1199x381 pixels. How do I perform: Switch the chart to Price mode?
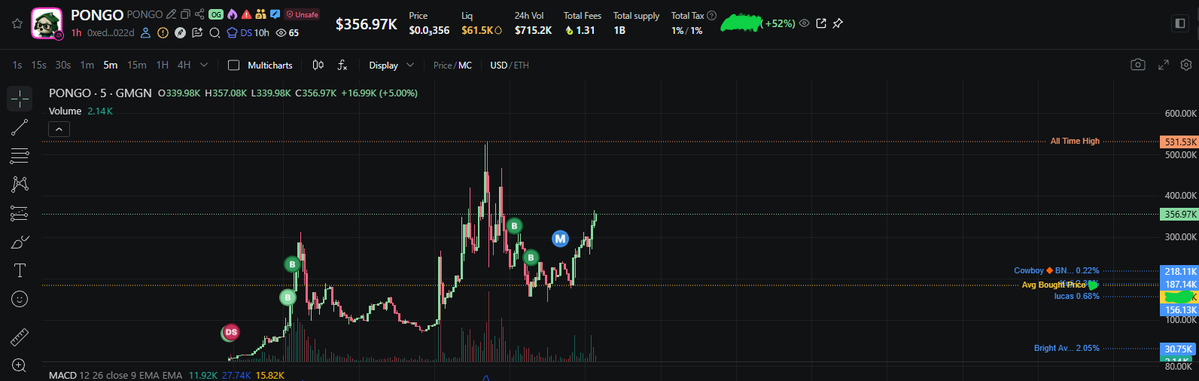click(443, 65)
